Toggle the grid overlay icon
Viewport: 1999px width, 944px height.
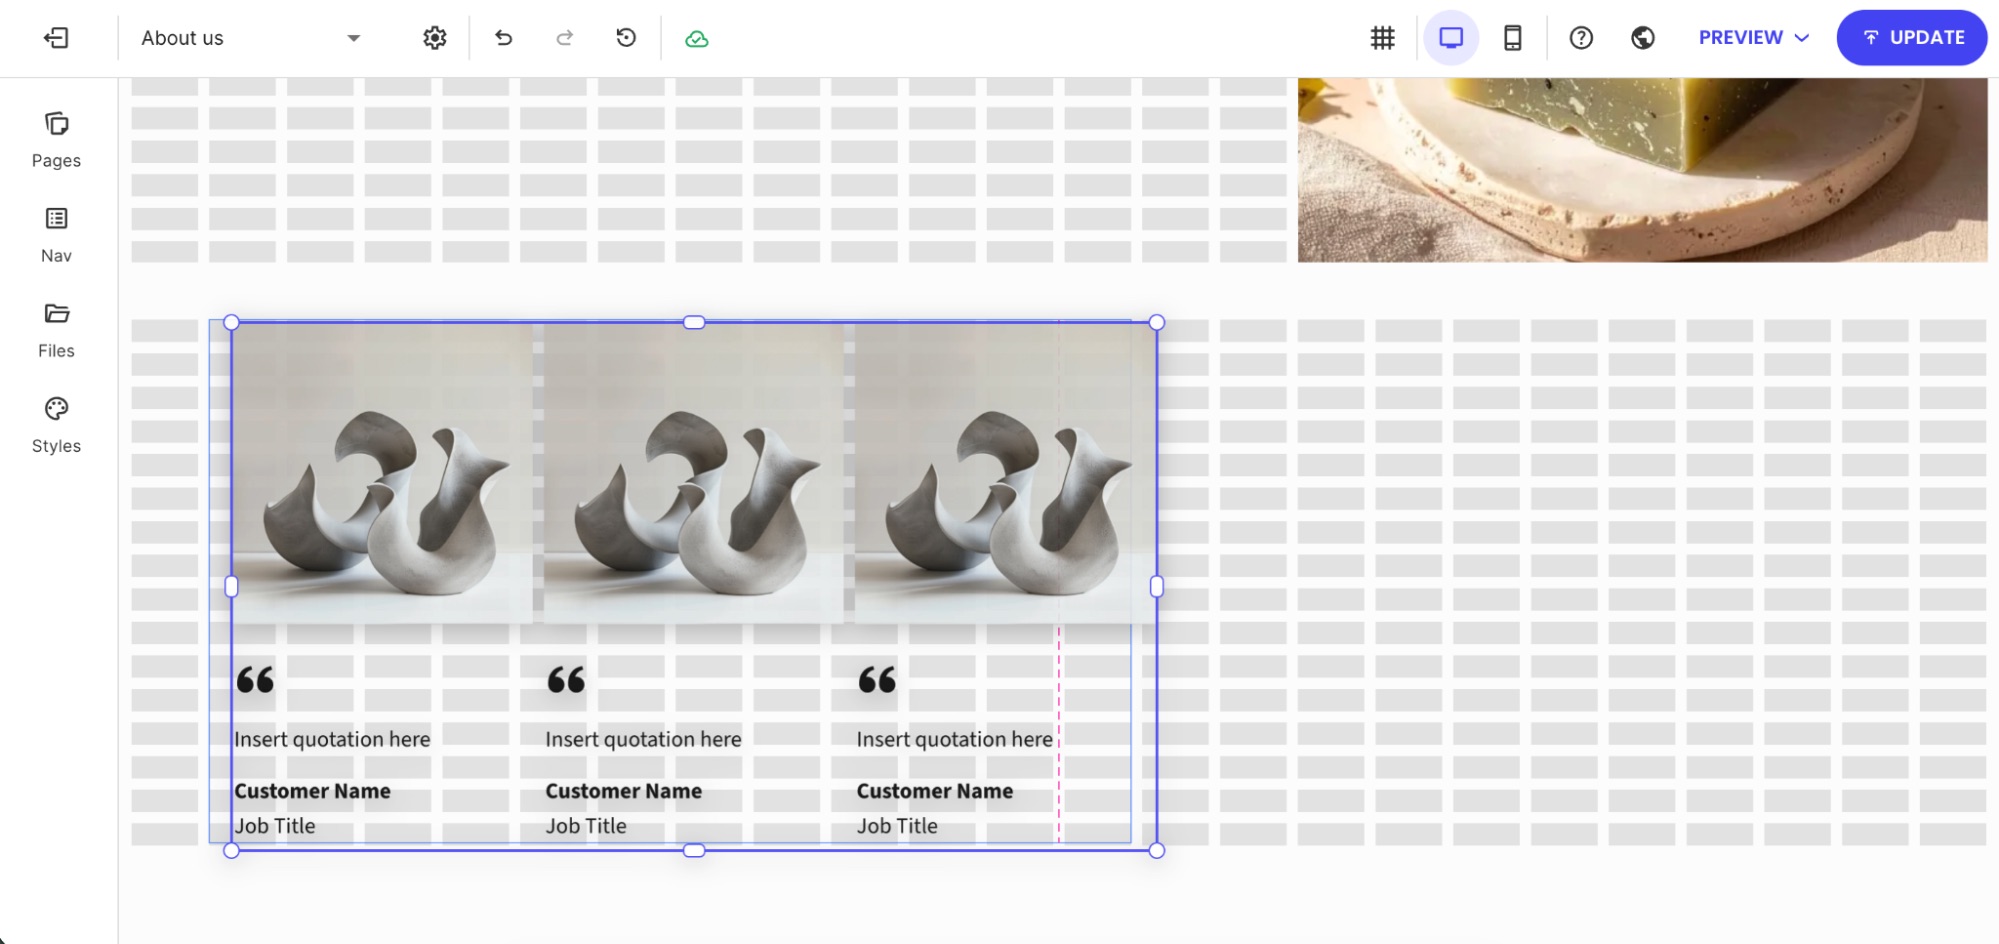[1382, 38]
